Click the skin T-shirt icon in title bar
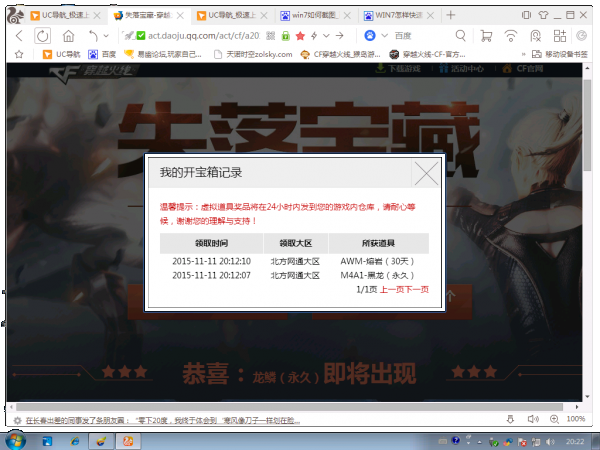The width and height of the screenshot is (600, 450). click(x=543, y=15)
